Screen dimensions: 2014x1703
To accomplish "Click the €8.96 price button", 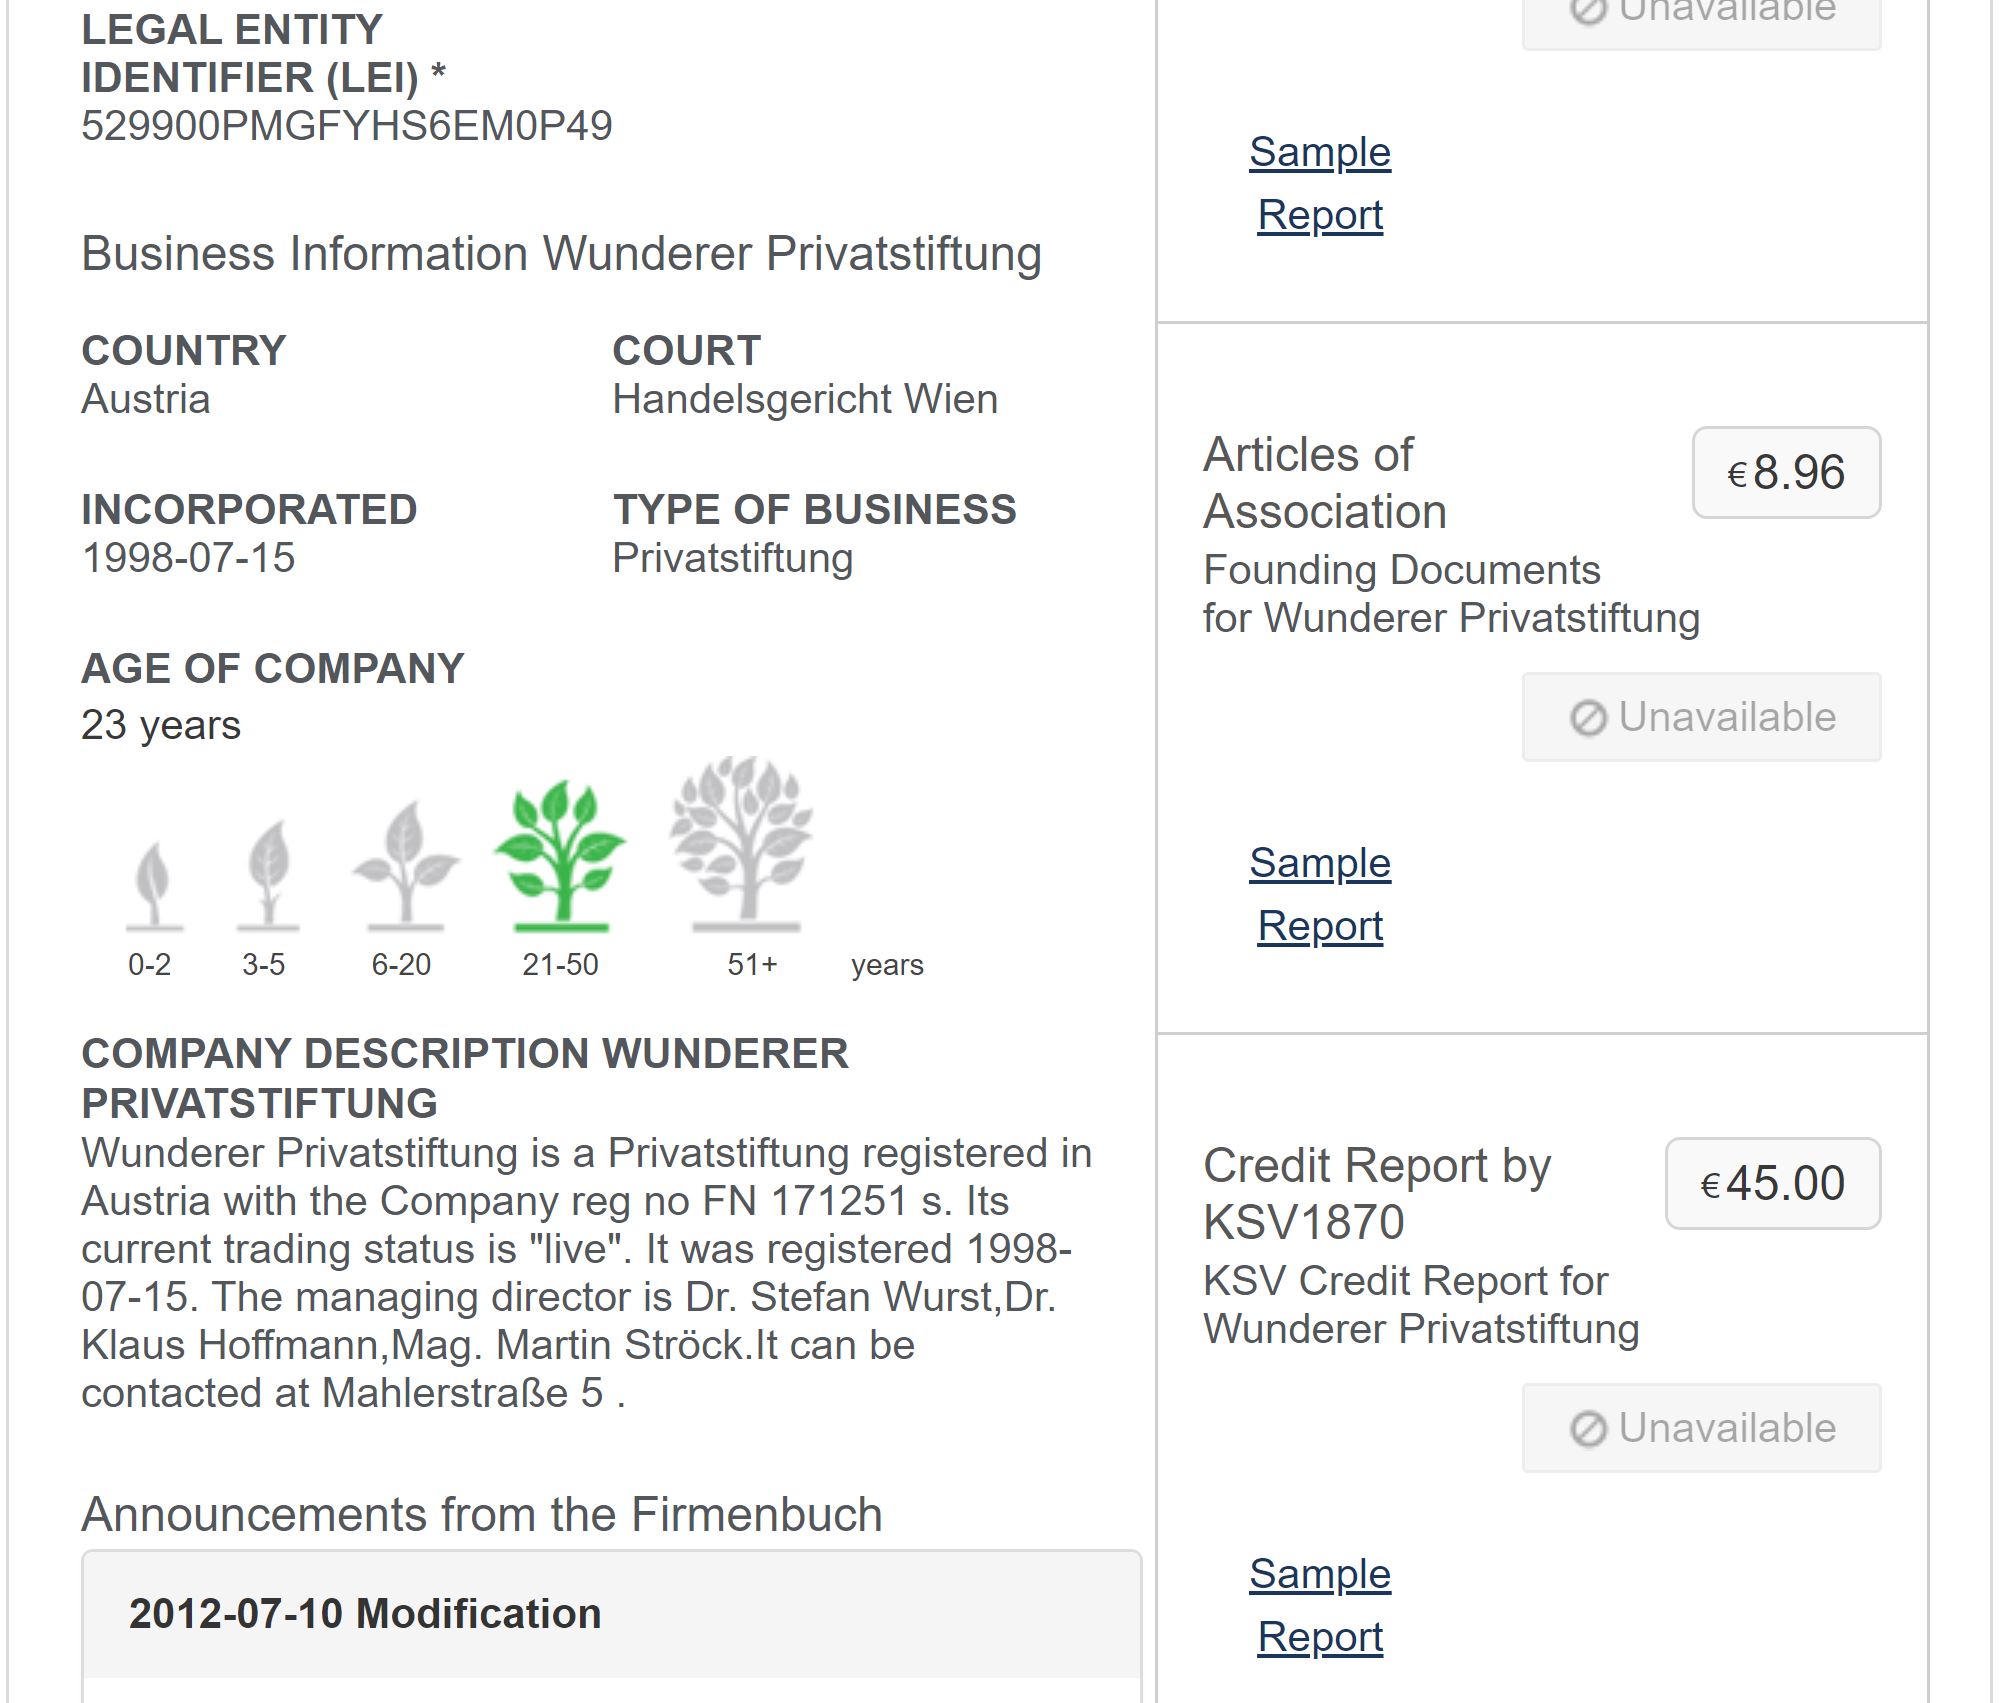I will pos(1786,473).
